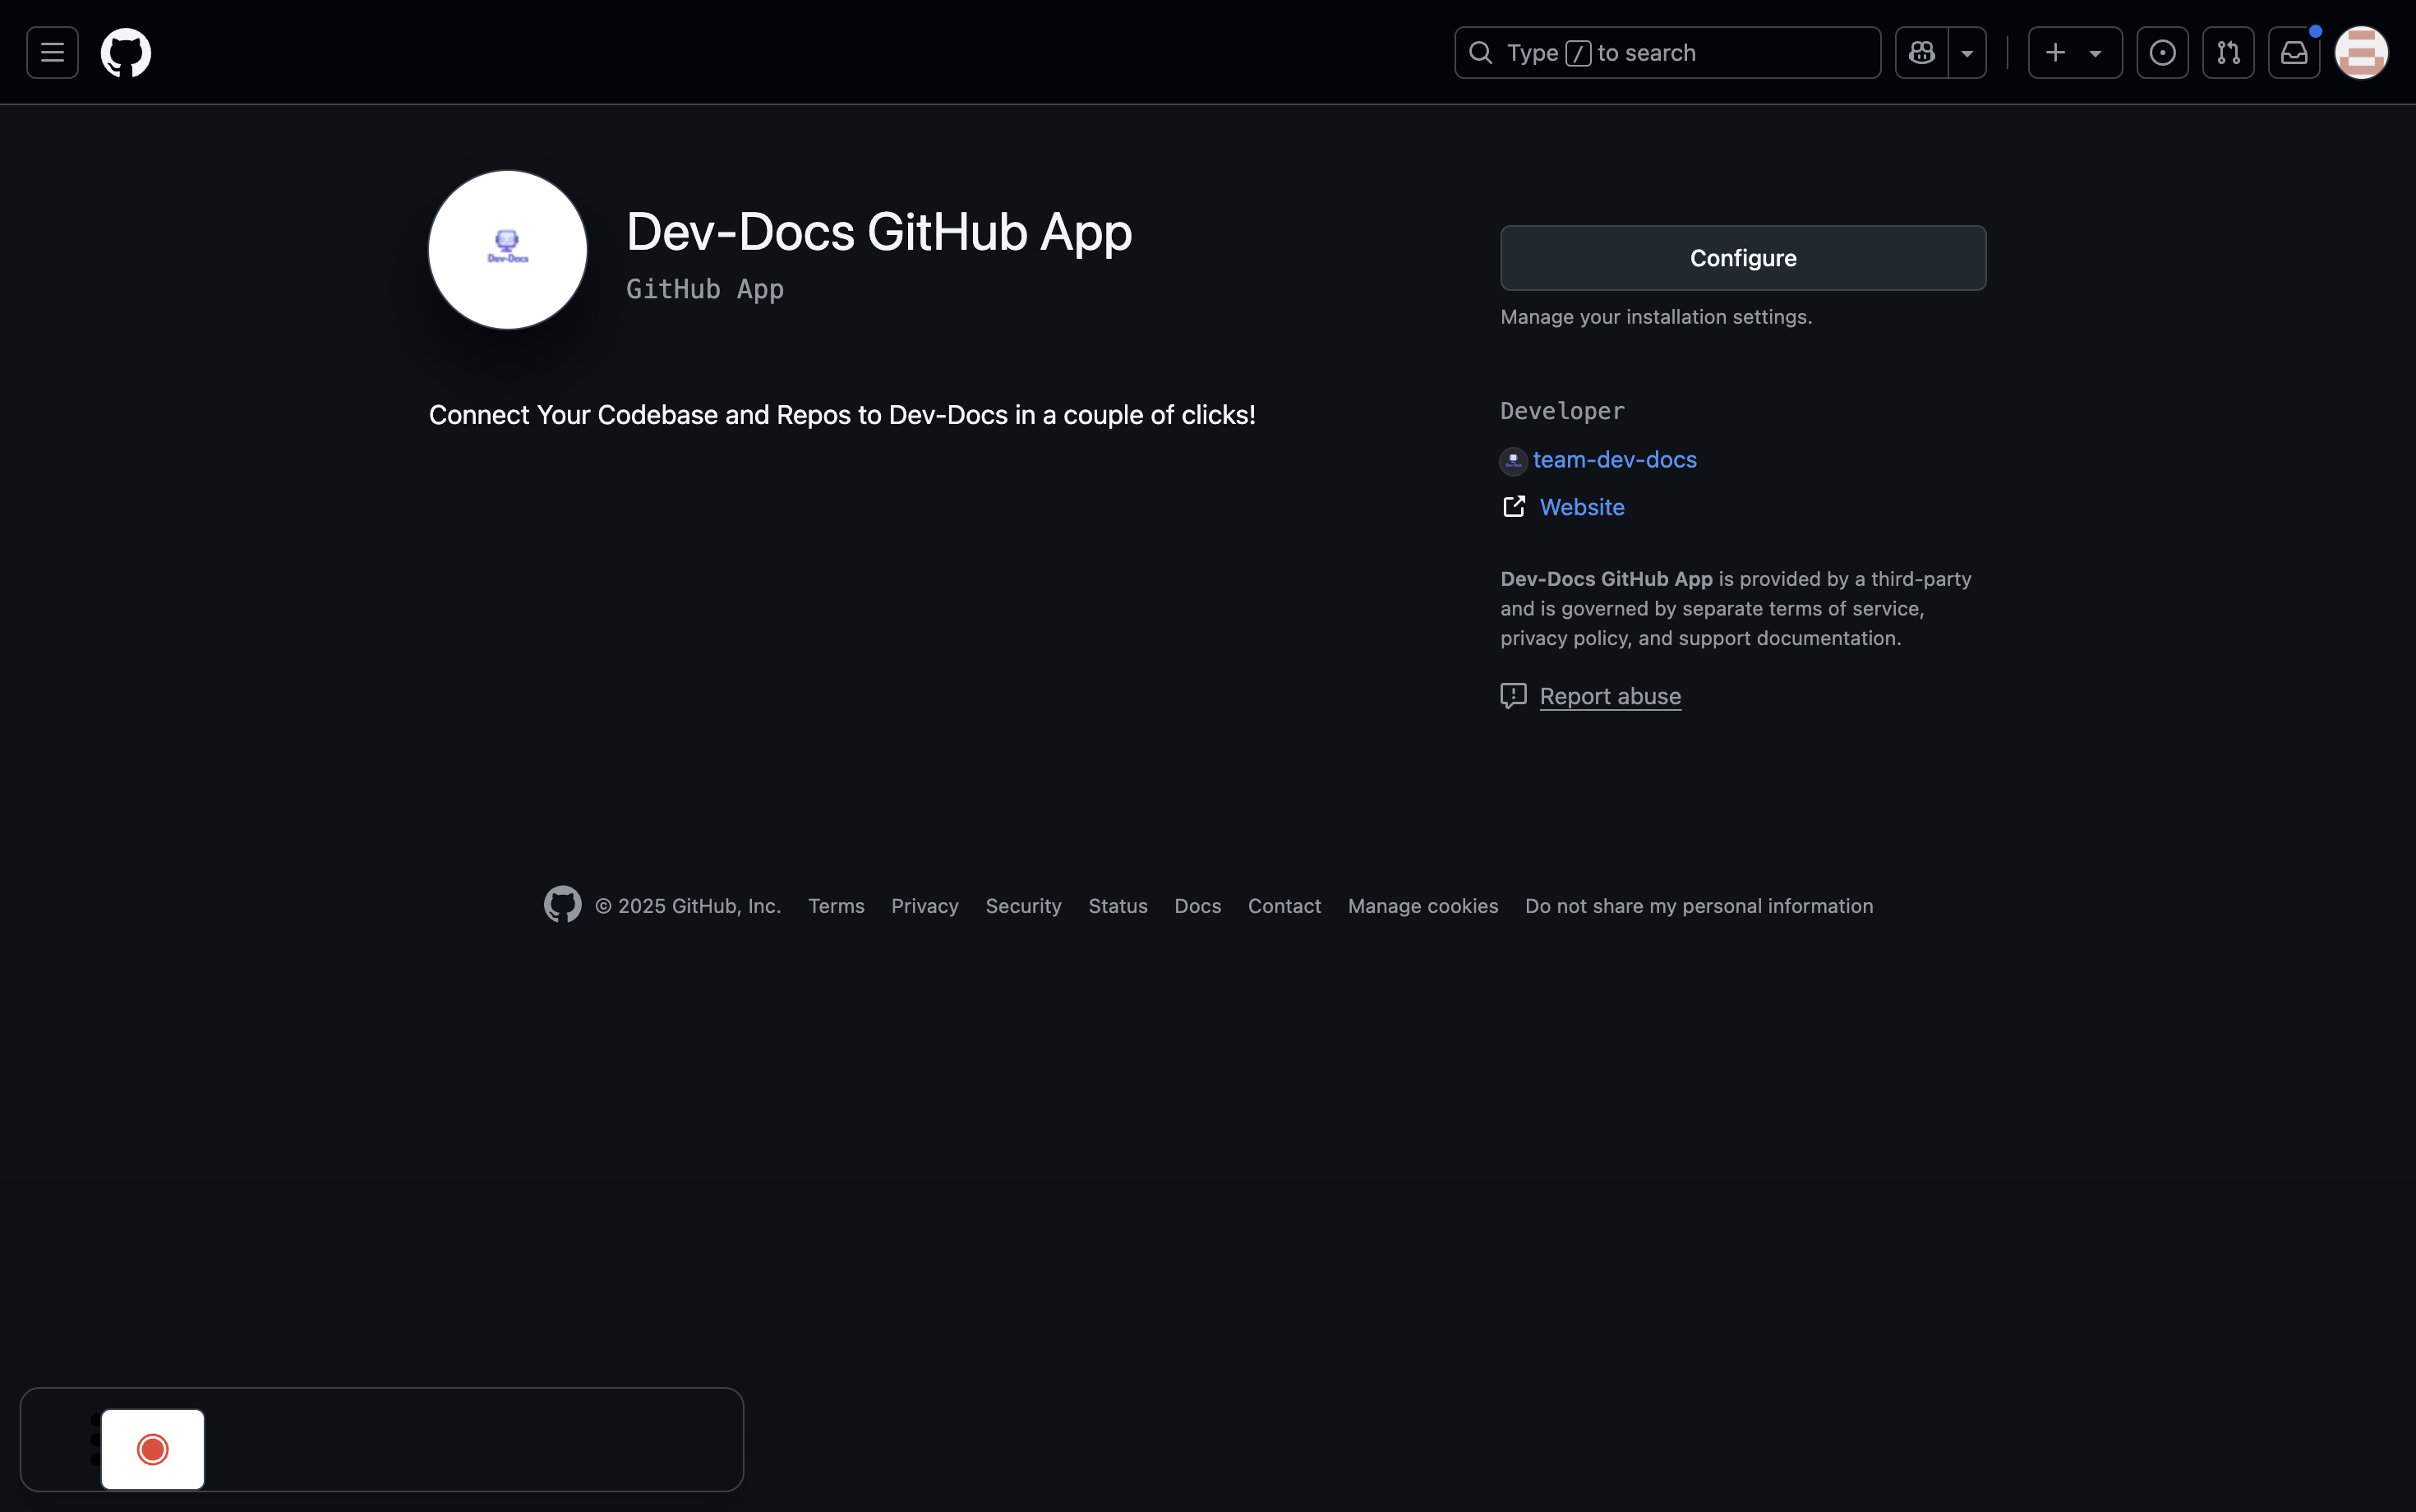The image size is (2416, 1512).
Task: Click the Dev-Docs app logo thumbnail
Action: [508, 250]
